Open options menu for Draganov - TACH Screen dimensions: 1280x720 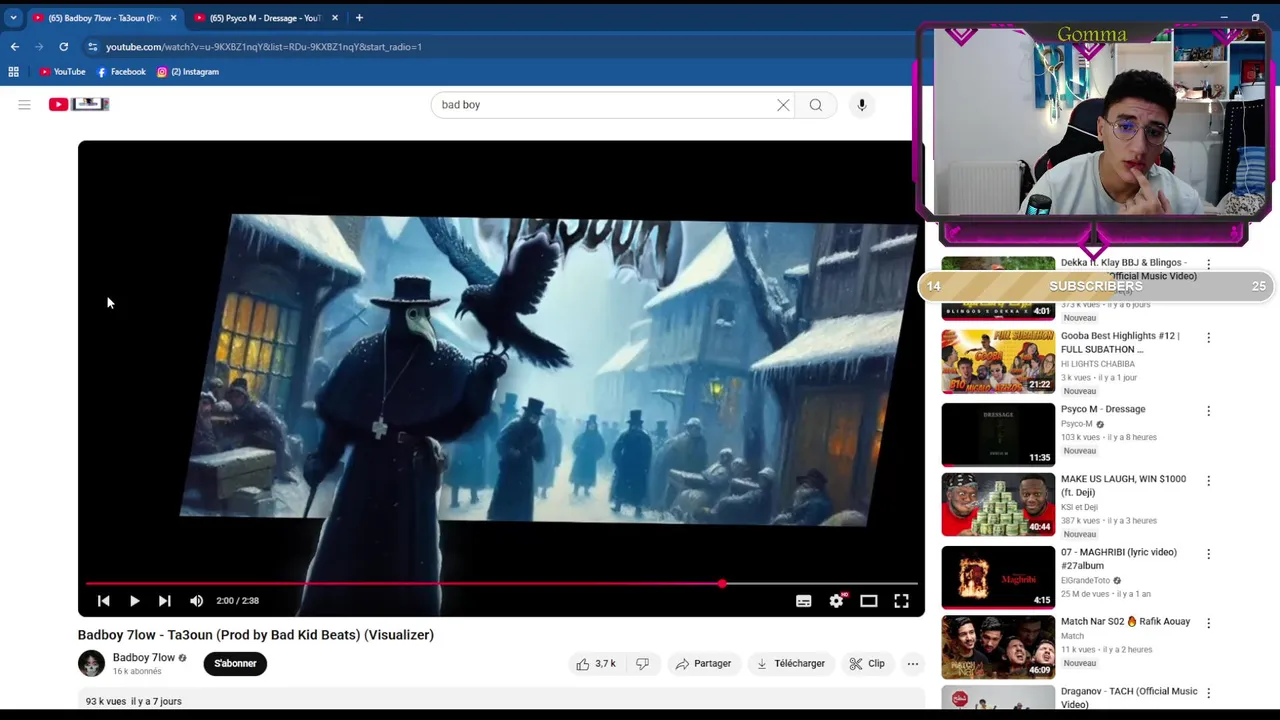1208,693
